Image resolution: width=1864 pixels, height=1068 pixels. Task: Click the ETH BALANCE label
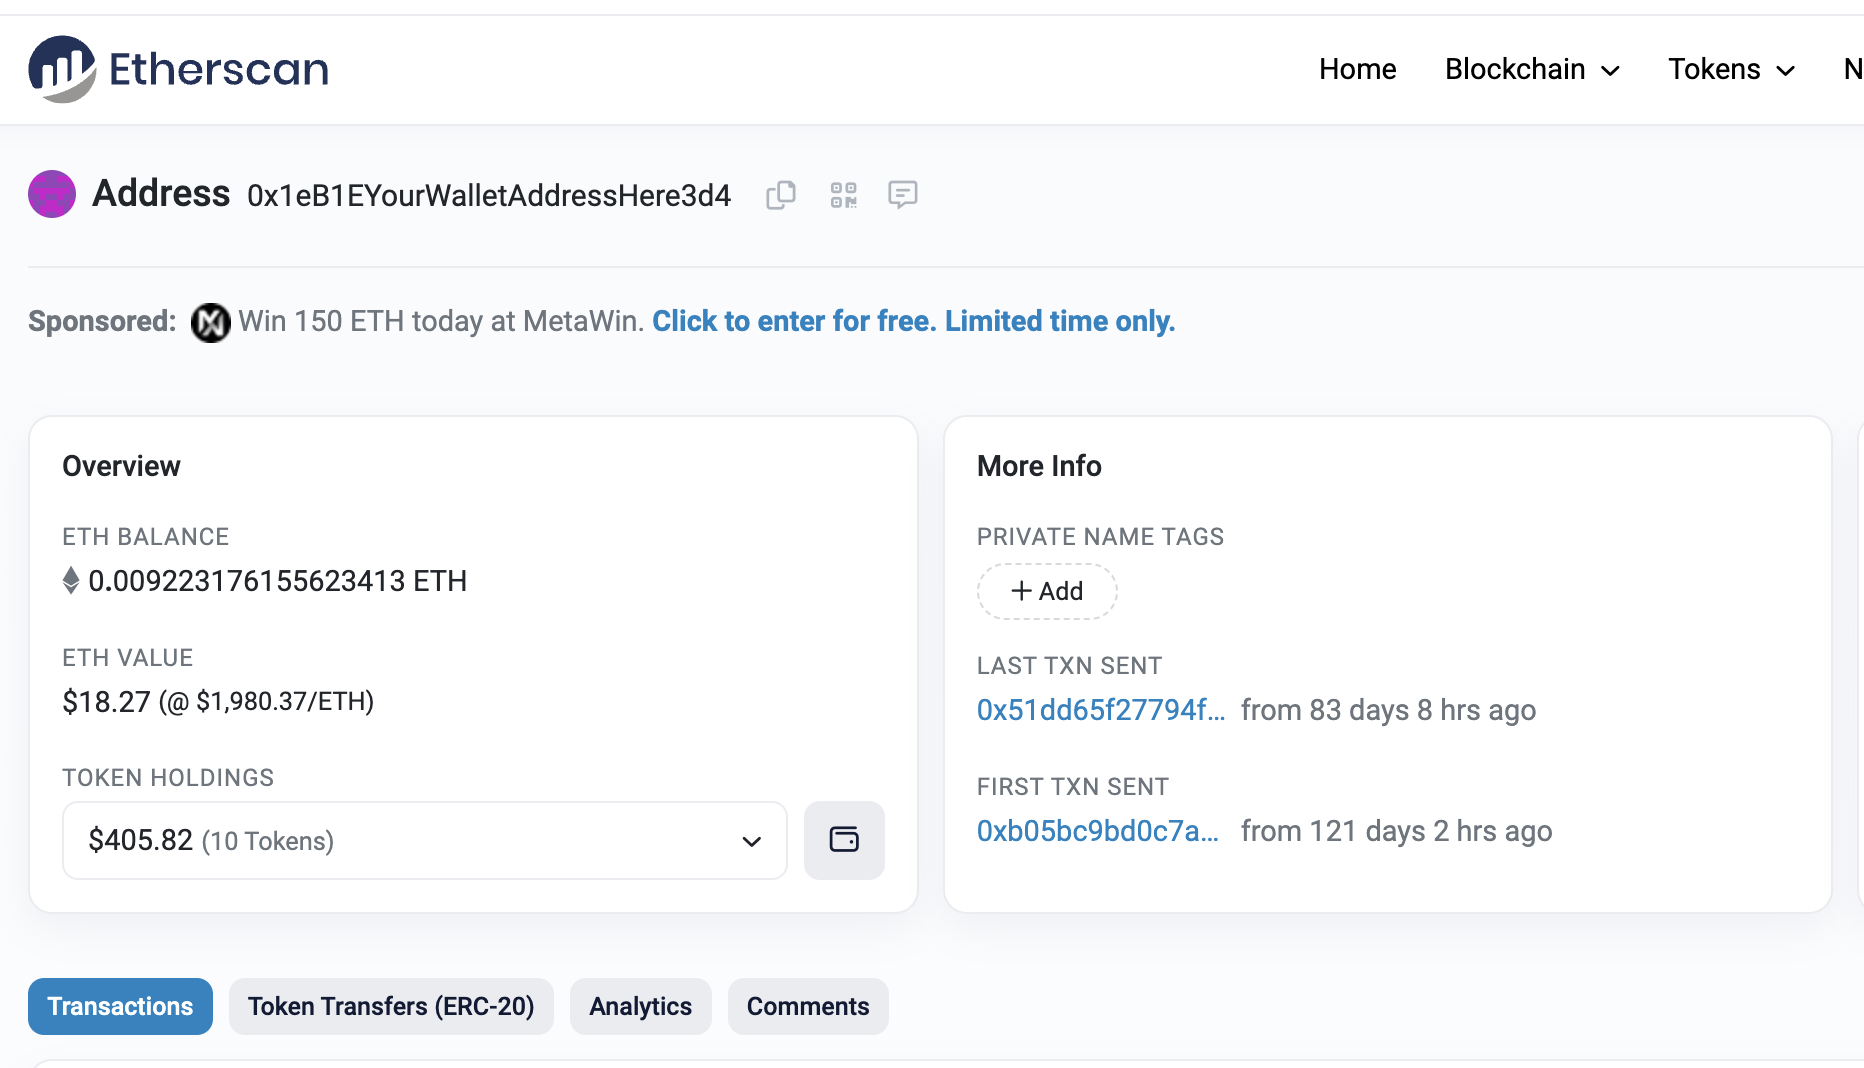pyautogui.click(x=146, y=537)
